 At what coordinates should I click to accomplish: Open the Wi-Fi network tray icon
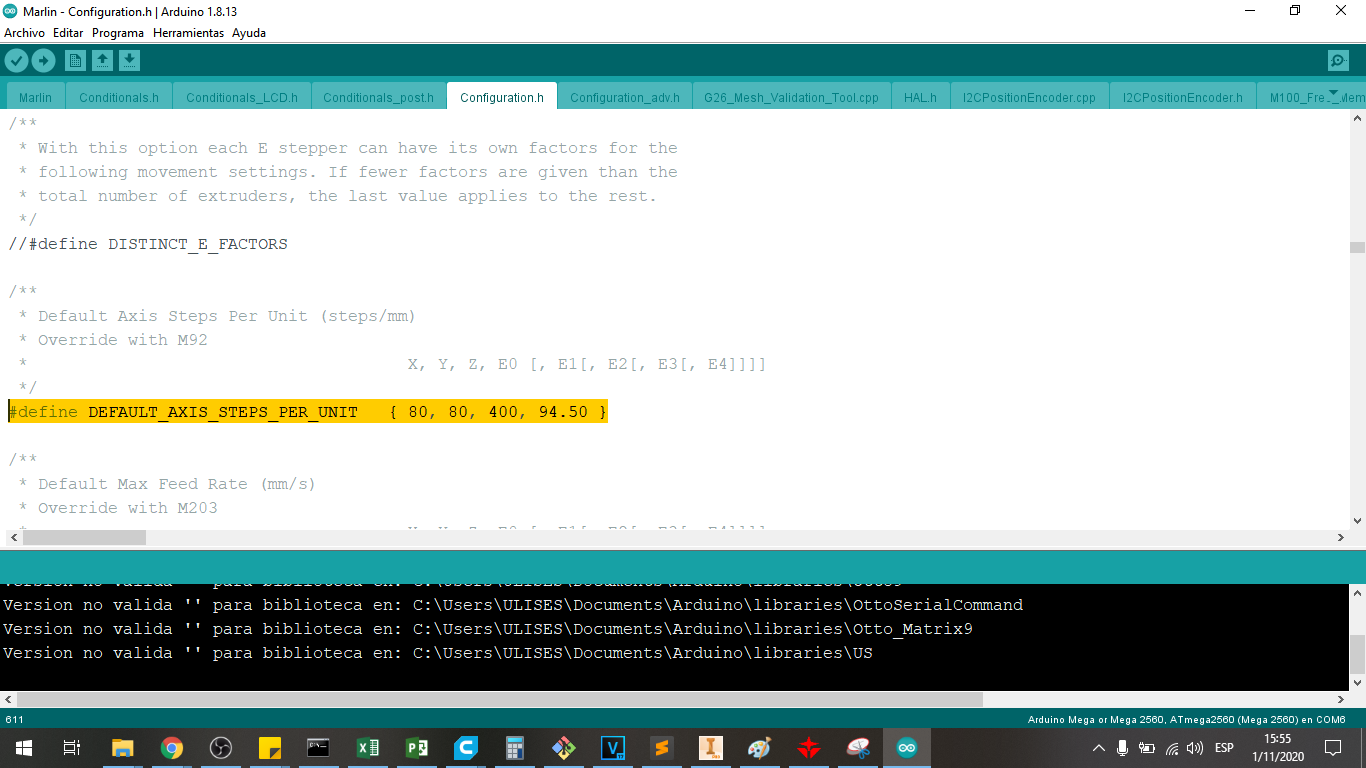click(x=1172, y=748)
